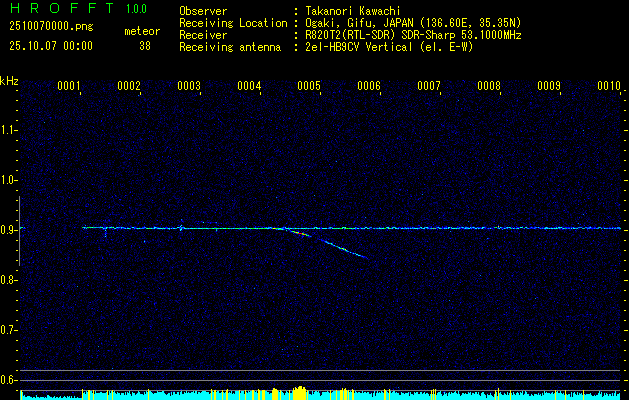Click the lower end of the sloping meteor trail
Image resolution: width=629 pixels, height=400 pixels.
364,256
